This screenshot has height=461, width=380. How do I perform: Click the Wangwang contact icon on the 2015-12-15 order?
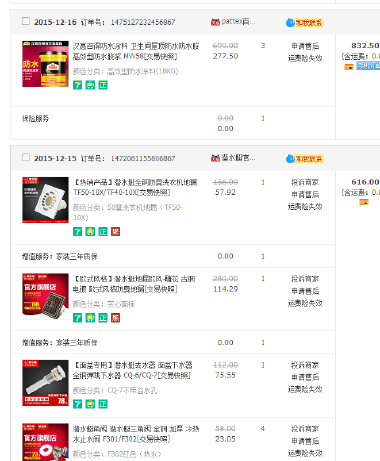305,159
